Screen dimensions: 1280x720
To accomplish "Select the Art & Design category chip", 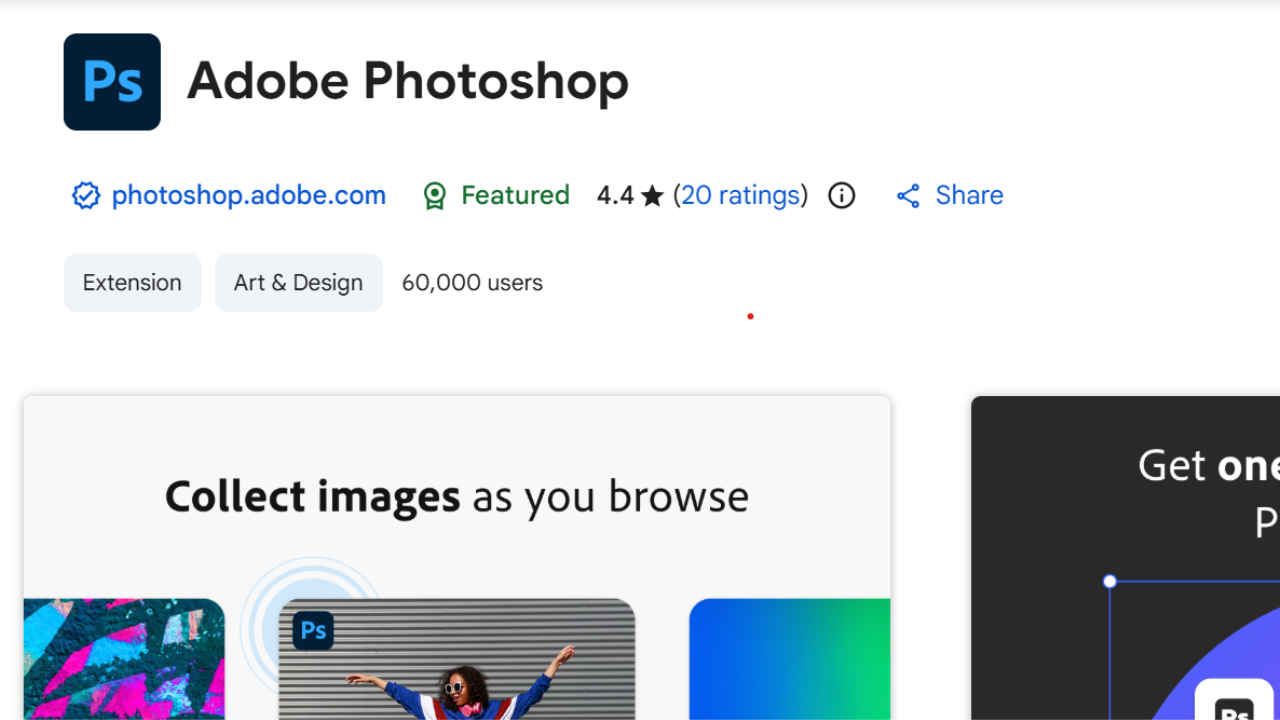I will (x=298, y=282).
